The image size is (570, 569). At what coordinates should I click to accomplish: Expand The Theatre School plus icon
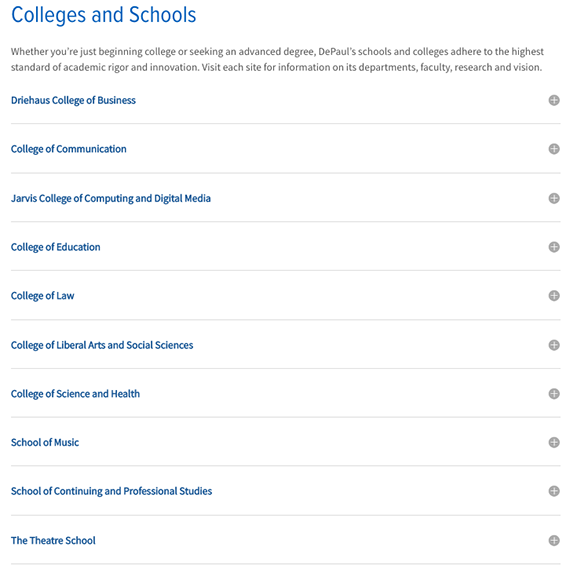click(554, 541)
